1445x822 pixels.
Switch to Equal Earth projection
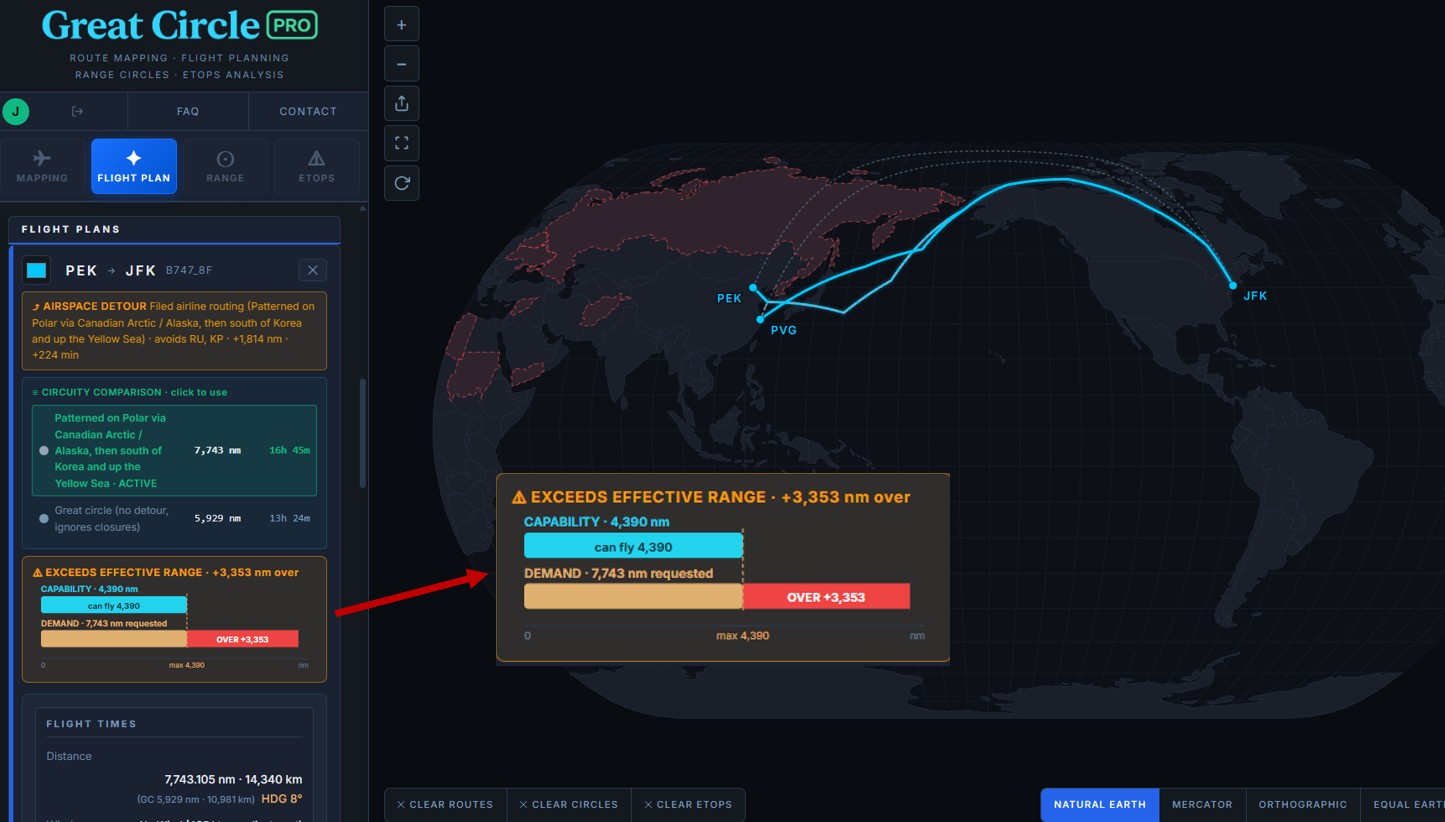click(1403, 804)
